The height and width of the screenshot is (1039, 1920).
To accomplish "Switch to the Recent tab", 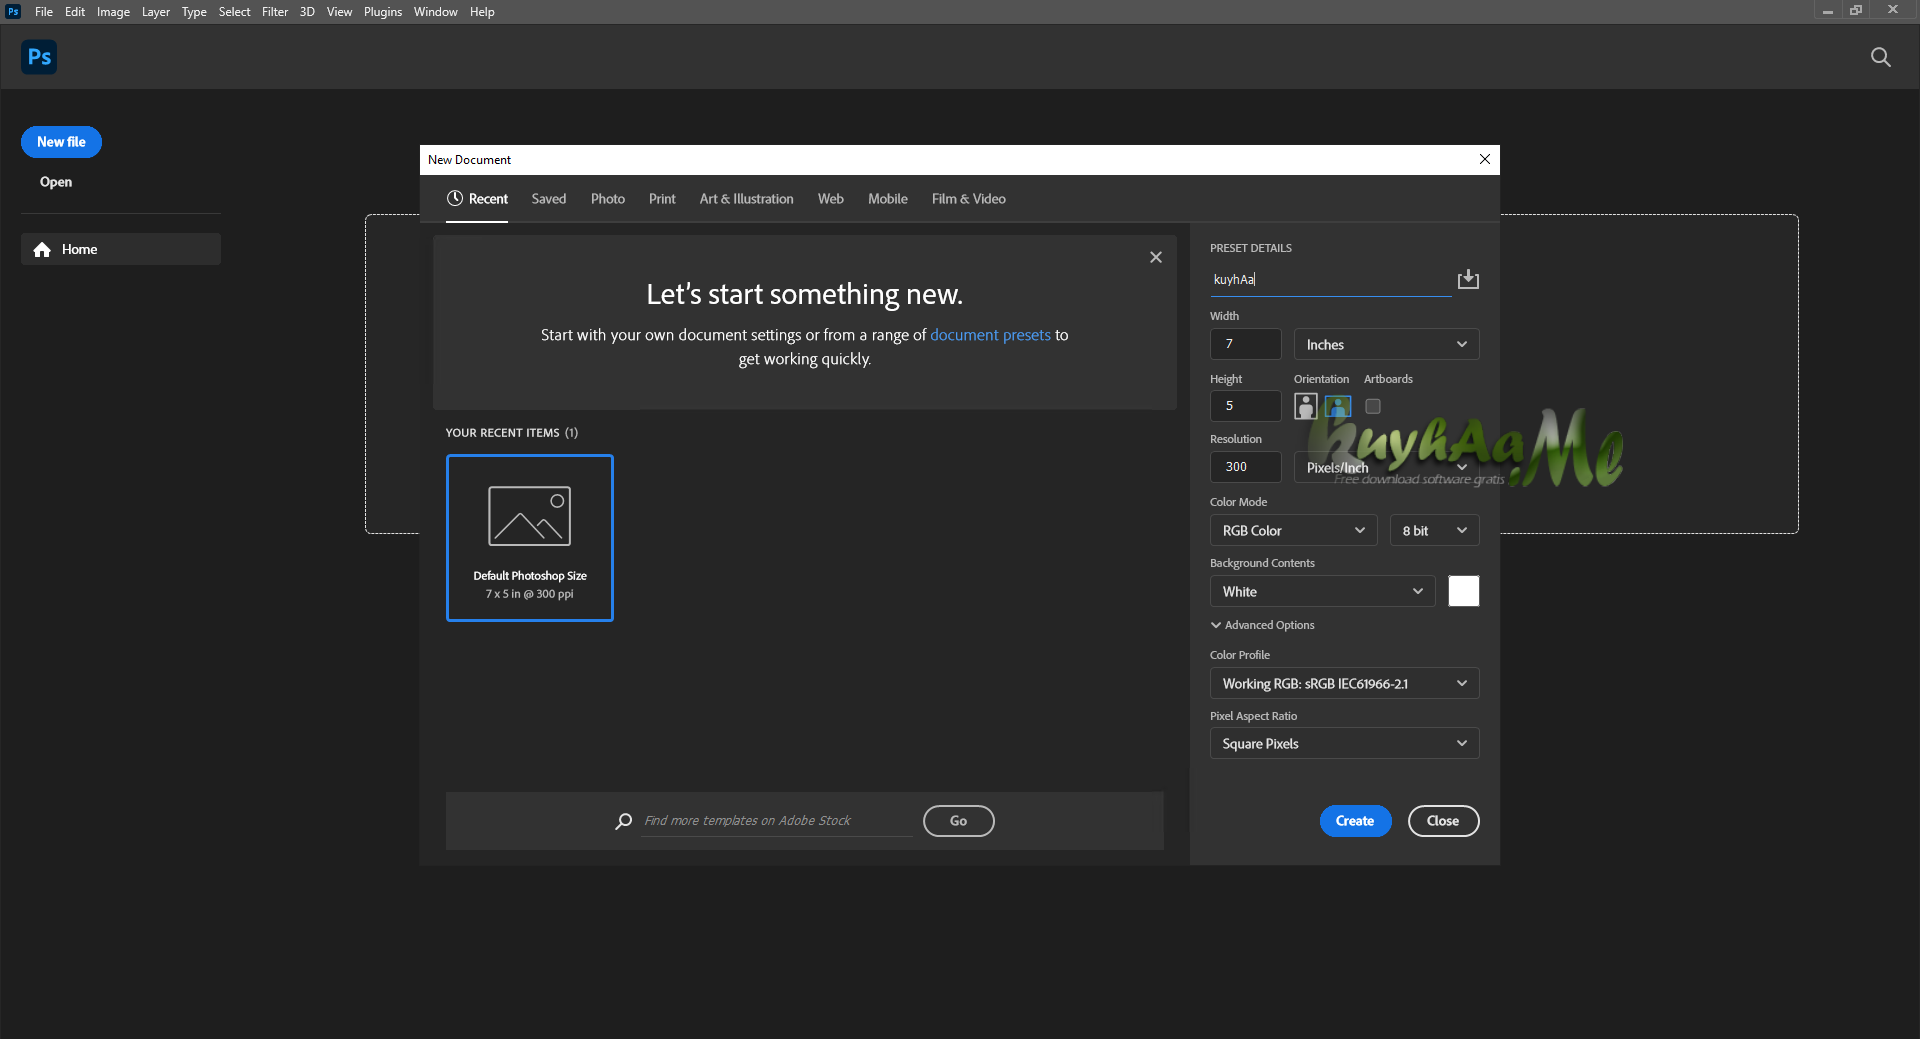I will (477, 199).
